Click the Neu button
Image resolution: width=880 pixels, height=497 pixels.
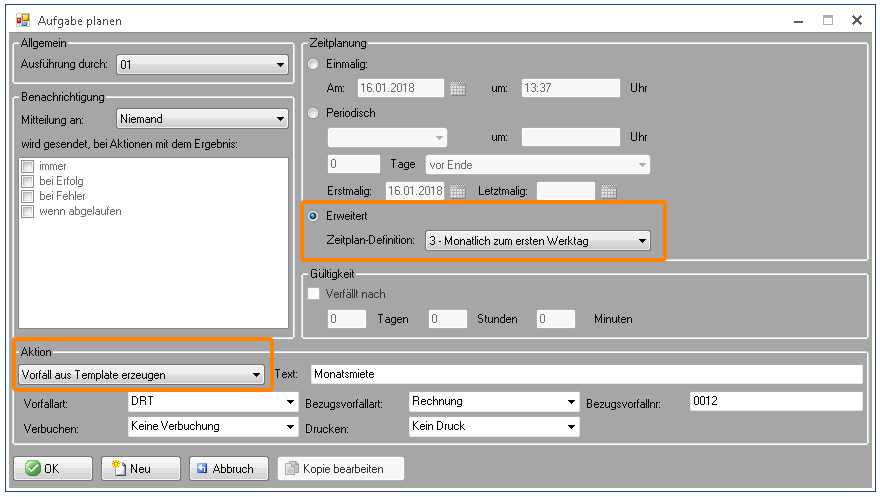140,468
